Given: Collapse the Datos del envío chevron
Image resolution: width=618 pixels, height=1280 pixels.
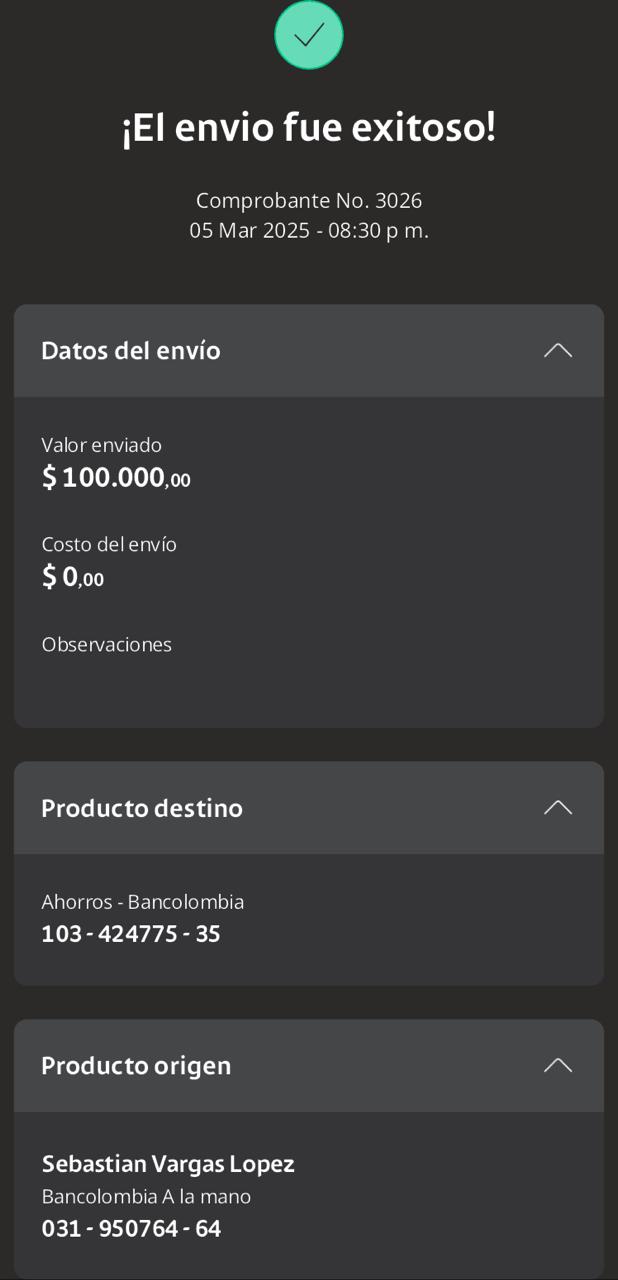Looking at the screenshot, I should click(557, 350).
